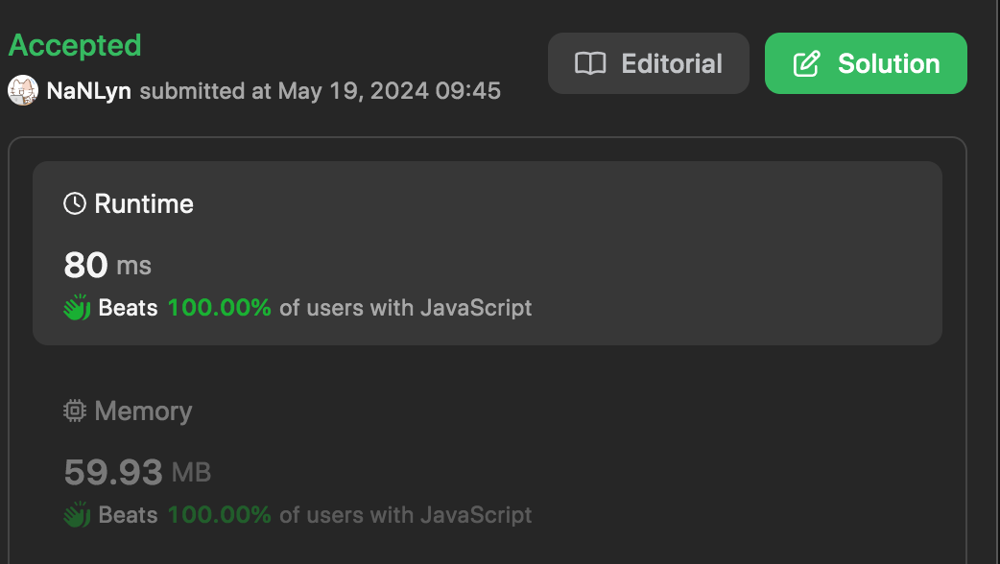
Task: Select the Memory section heading
Action: 143,412
